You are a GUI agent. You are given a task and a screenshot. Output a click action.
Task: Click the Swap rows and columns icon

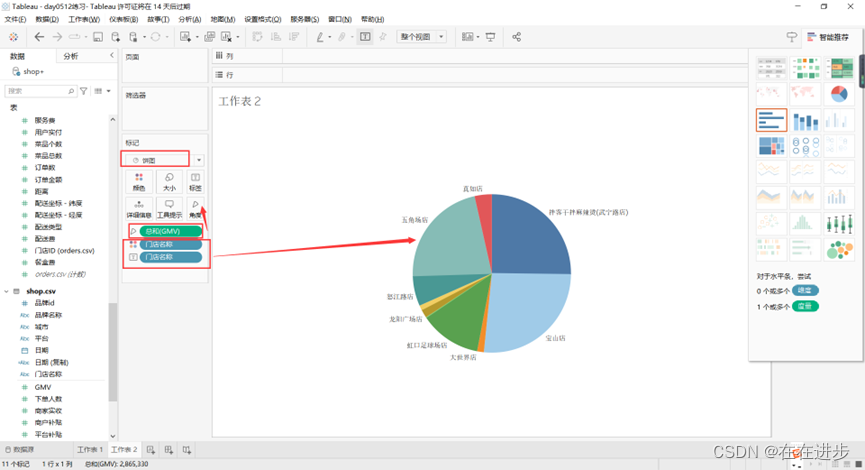coord(258,37)
